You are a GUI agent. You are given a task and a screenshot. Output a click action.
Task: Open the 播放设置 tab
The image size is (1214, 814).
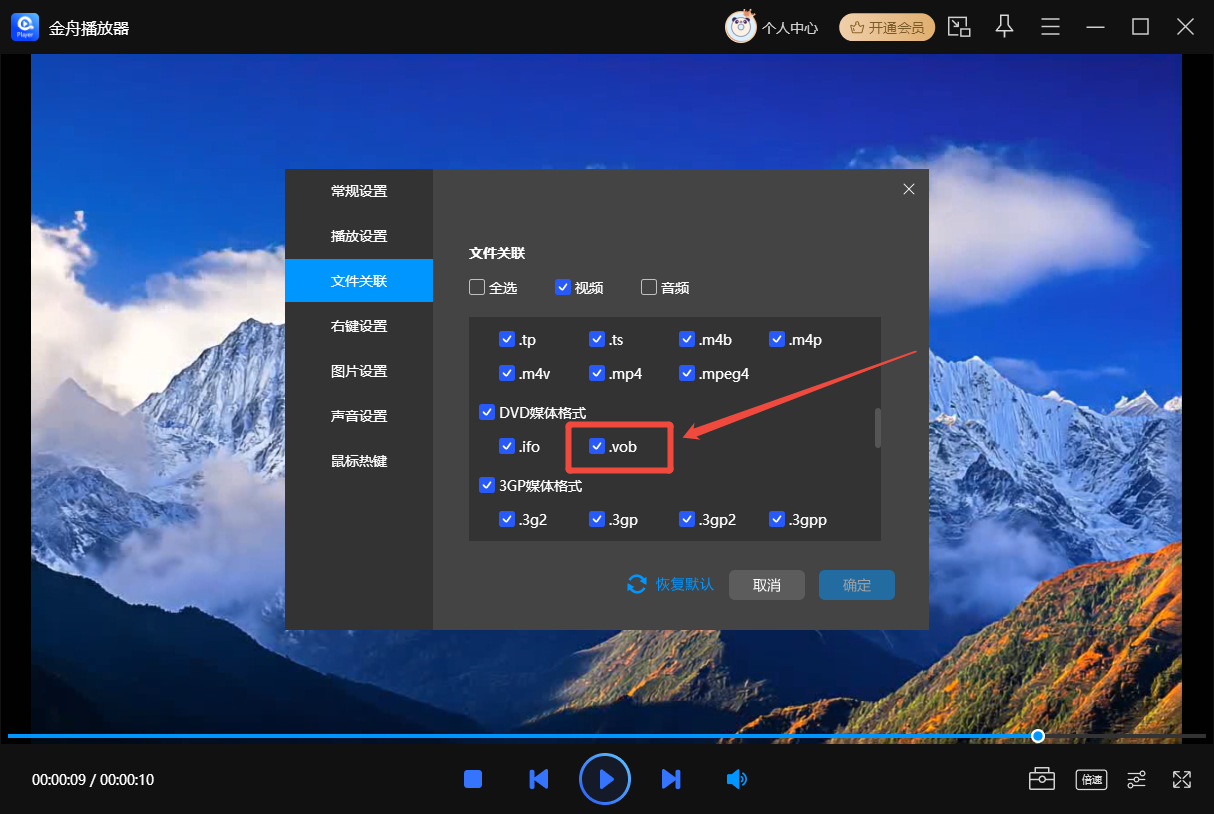coord(359,236)
